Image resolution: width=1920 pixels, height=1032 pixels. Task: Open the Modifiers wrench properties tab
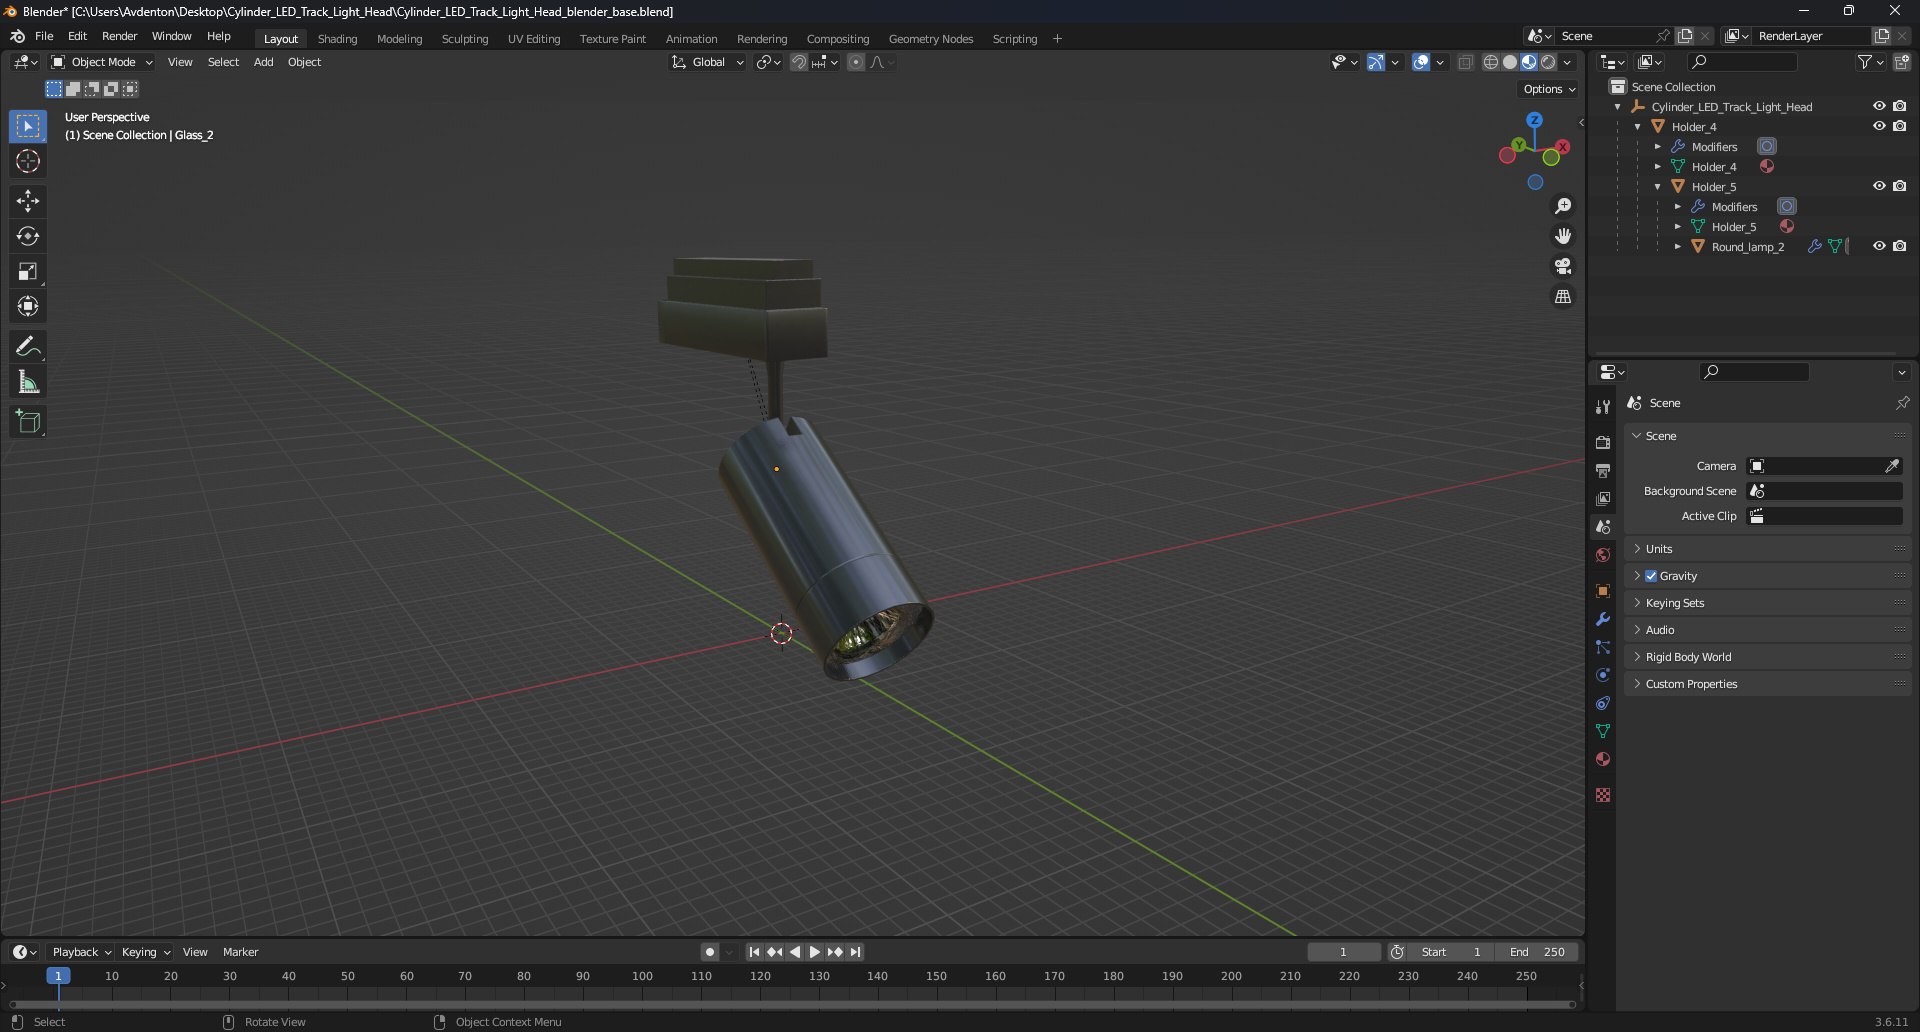[x=1603, y=619]
